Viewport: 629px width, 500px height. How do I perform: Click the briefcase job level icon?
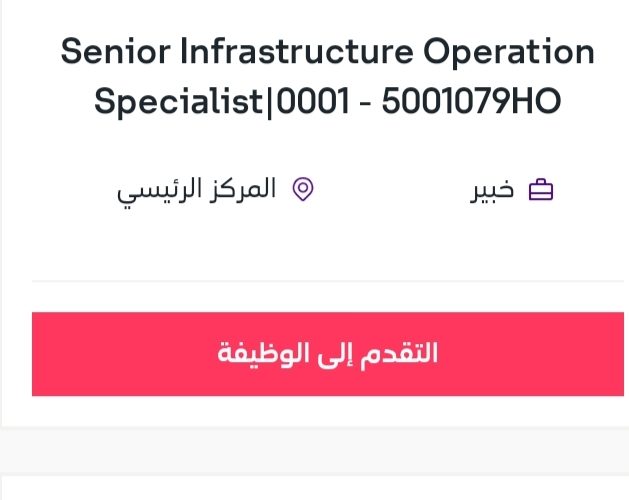541,190
